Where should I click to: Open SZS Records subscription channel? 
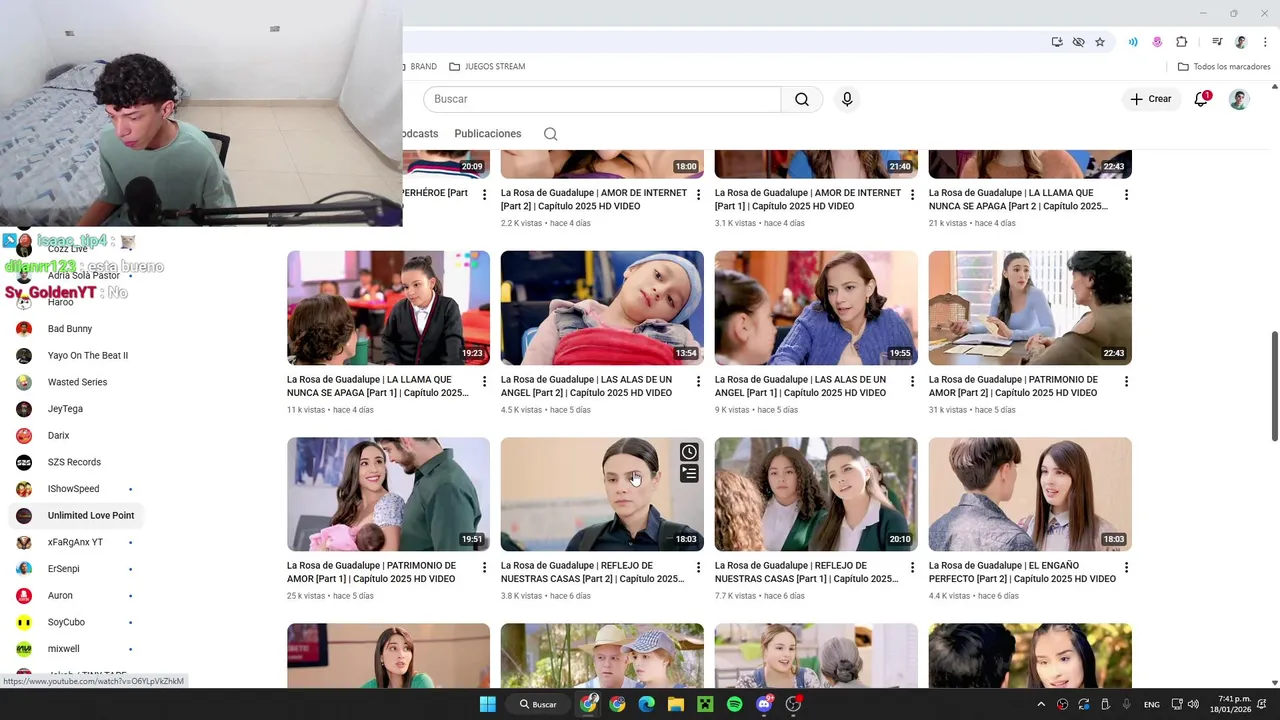(x=75, y=462)
